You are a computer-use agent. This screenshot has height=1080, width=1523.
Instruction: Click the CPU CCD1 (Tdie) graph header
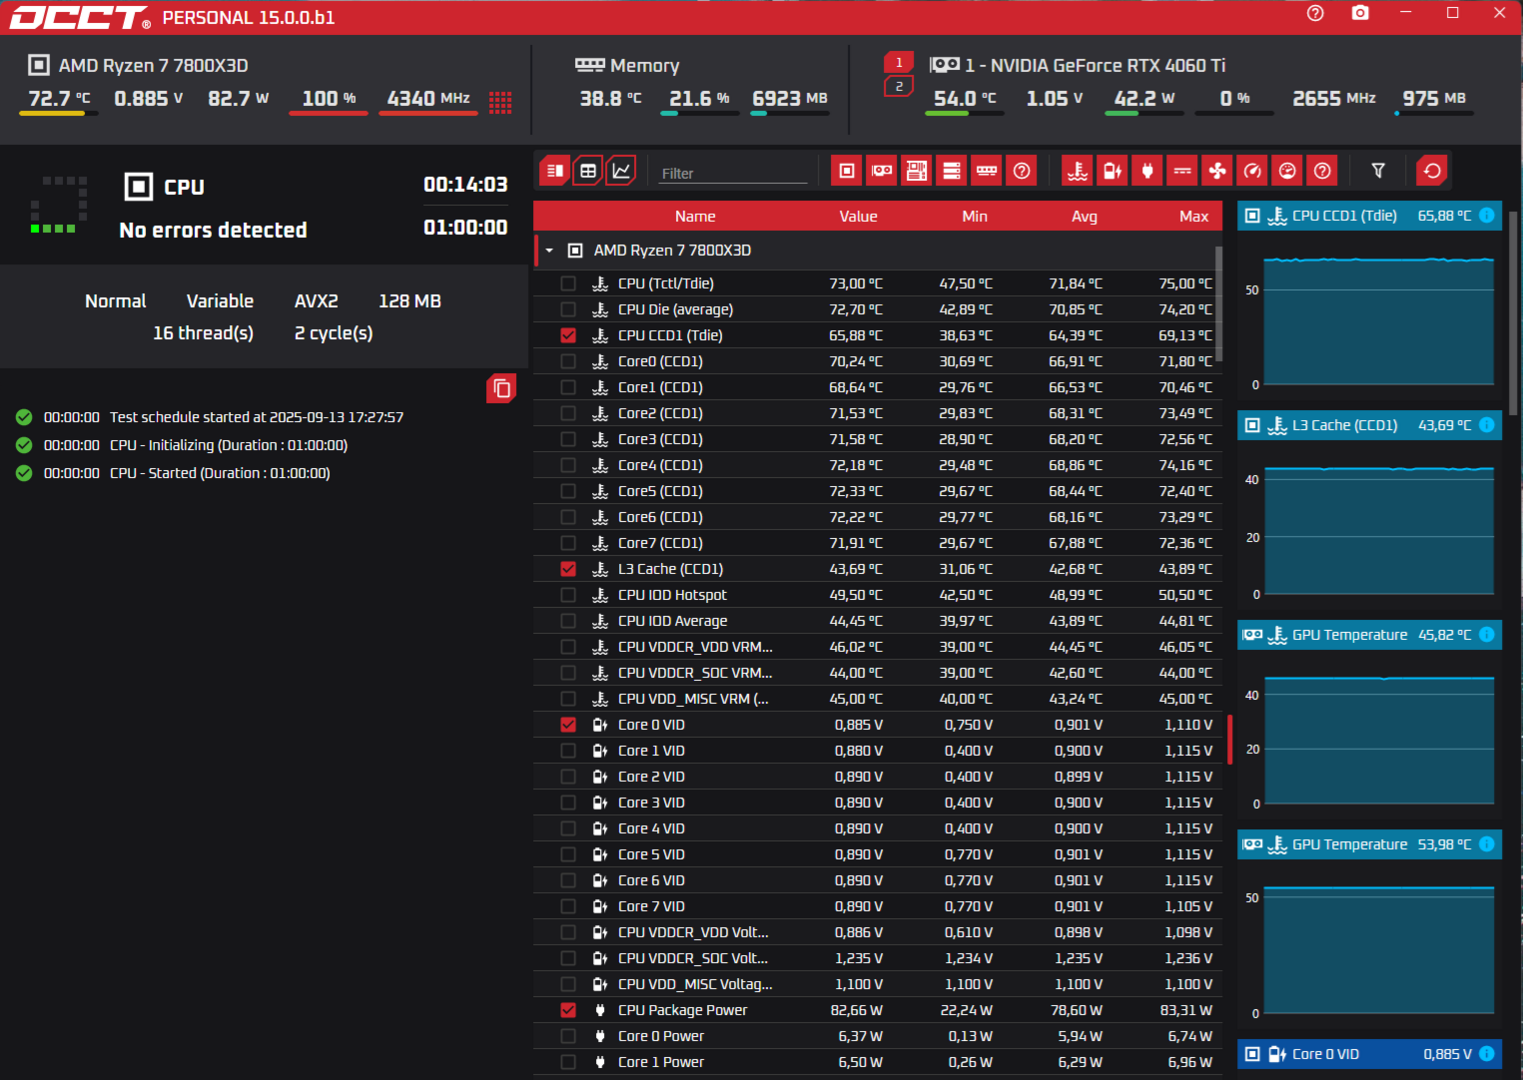point(1369,215)
